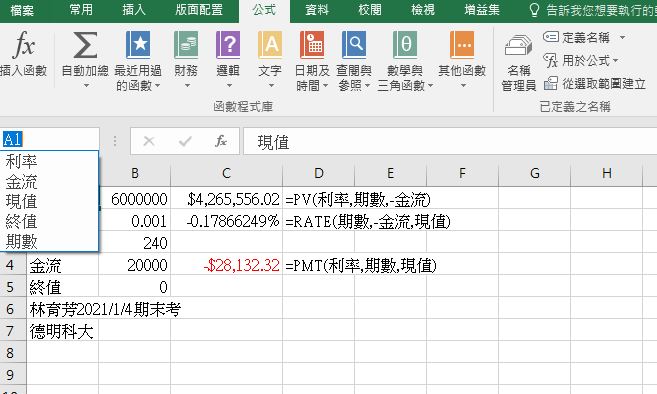Open the Name Manager (名稱管理員)

519,63
